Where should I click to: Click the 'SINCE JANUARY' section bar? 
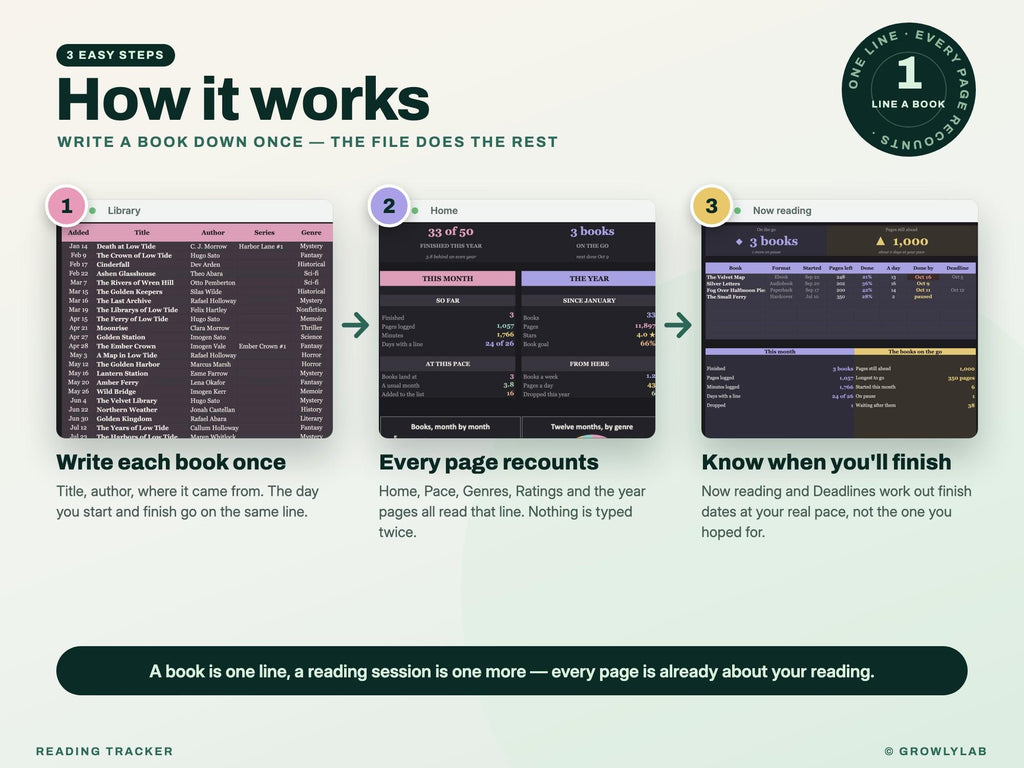click(588, 300)
